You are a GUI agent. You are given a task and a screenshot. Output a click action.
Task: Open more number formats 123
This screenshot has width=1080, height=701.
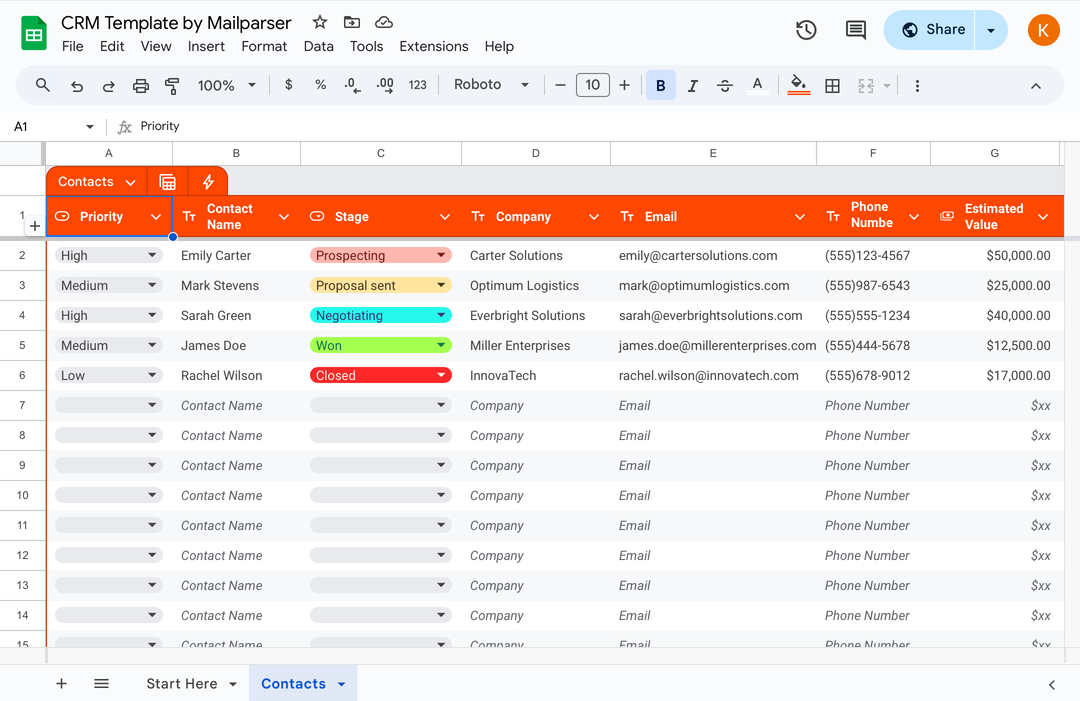tap(417, 85)
